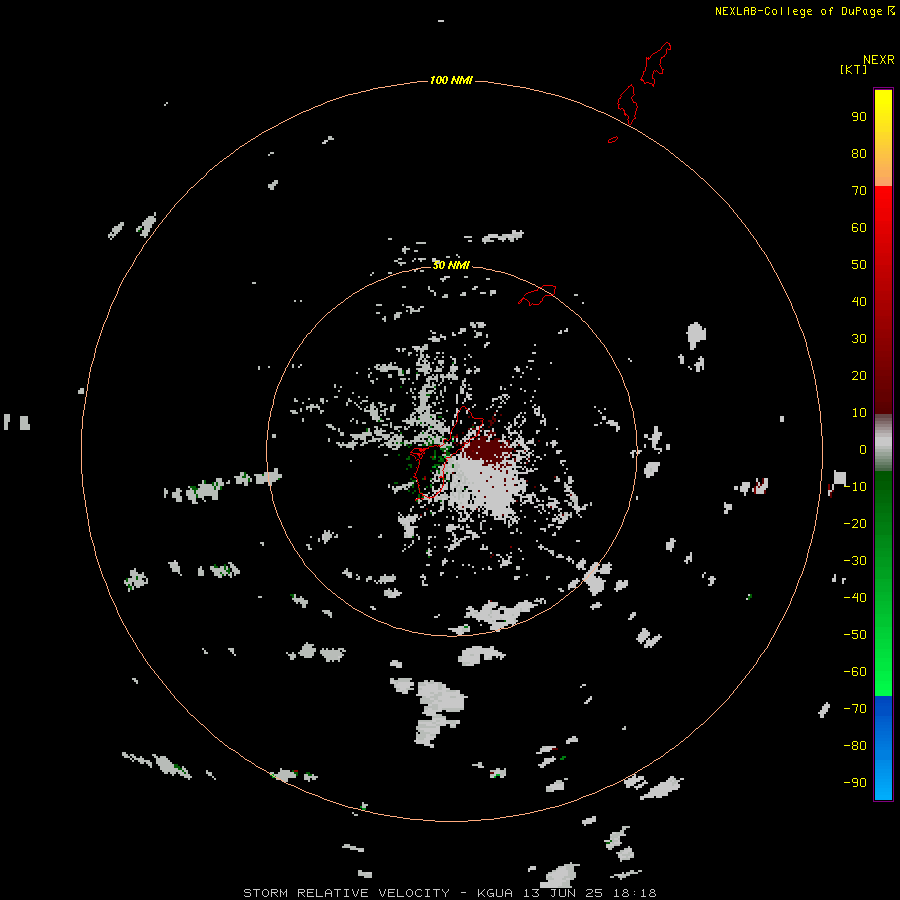Screen dimensions: 900x900
Task: Click the [KT] units label
Action: (x=853, y=69)
